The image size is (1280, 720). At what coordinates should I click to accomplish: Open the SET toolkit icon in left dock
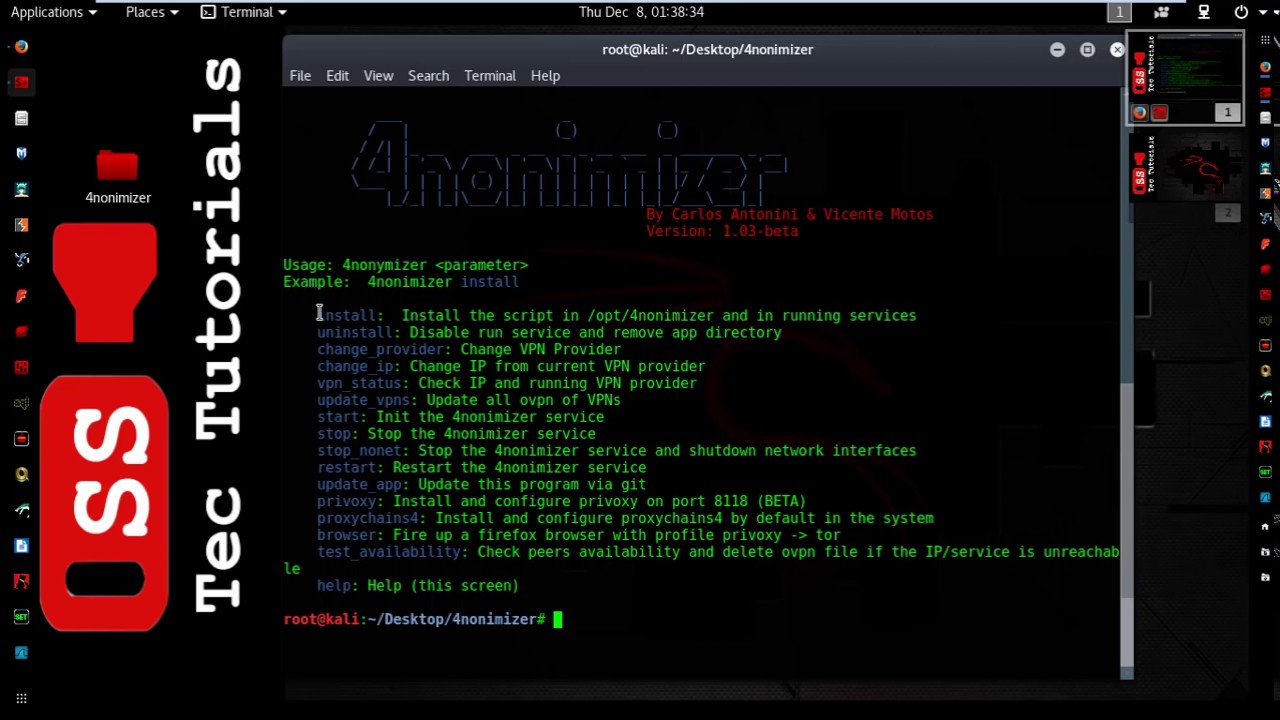pyautogui.click(x=21, y=617)
